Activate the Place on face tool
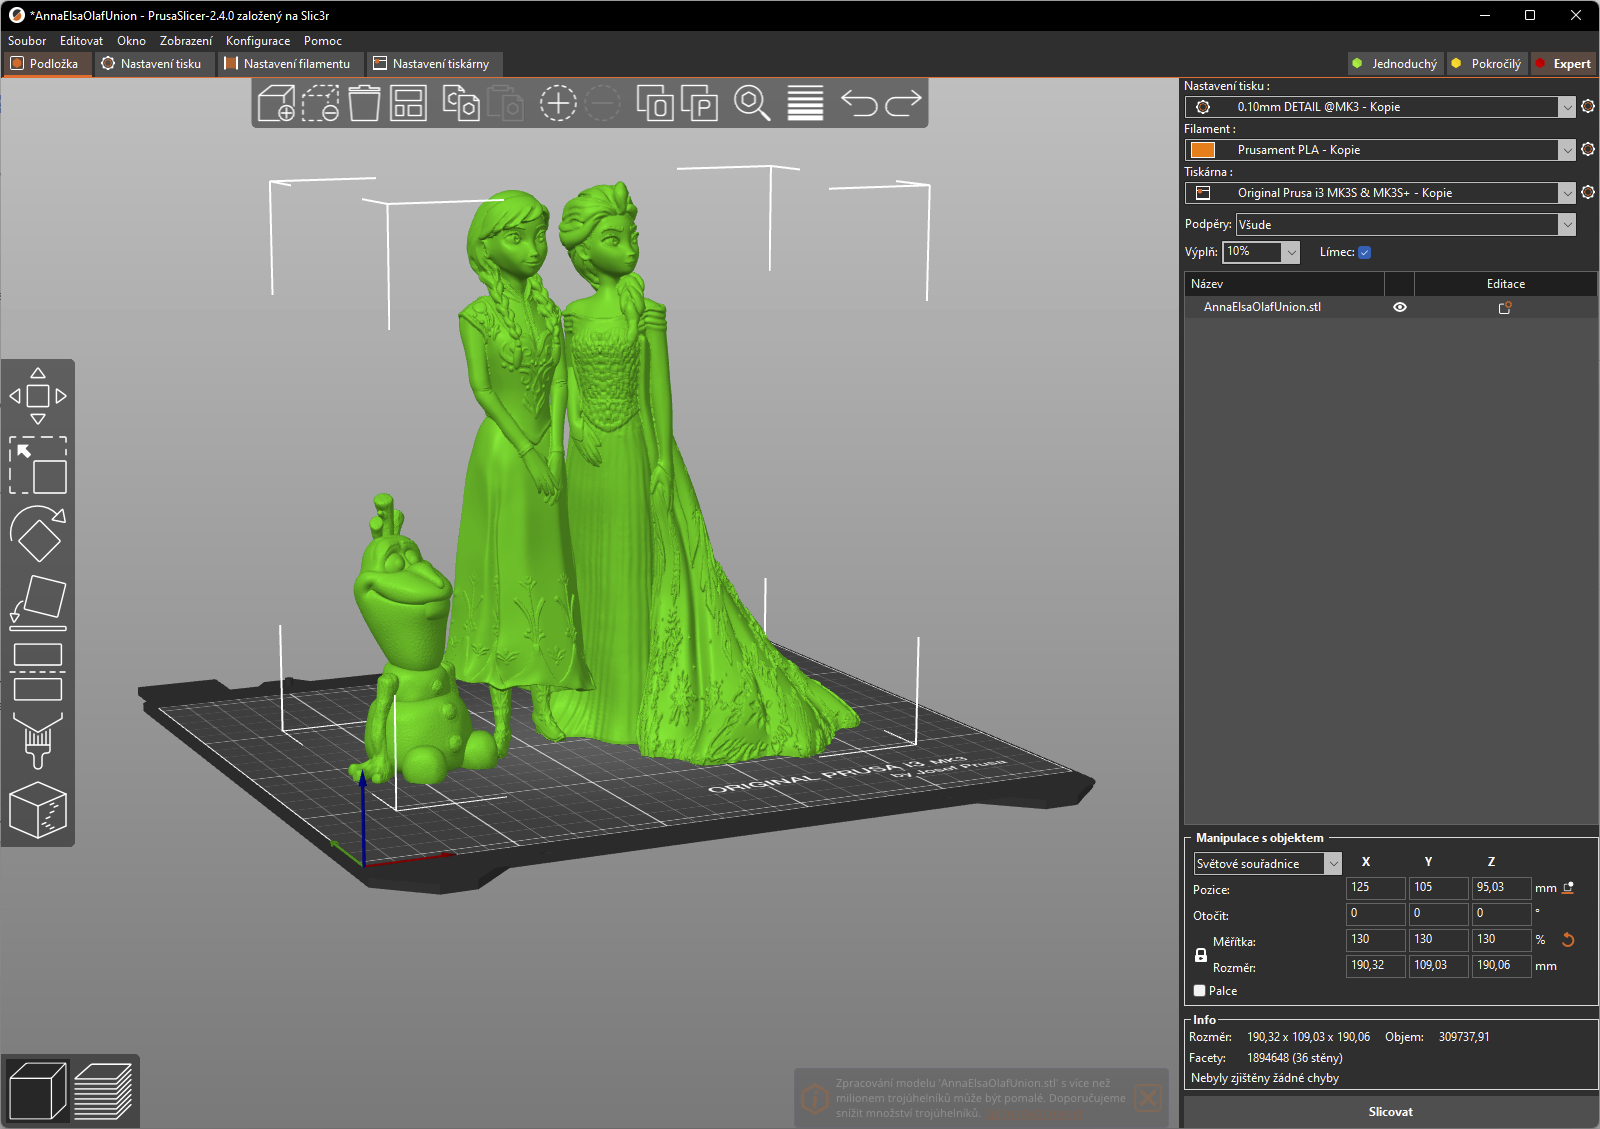This screenshot has height=1129, width=1600. click(38, 603)
